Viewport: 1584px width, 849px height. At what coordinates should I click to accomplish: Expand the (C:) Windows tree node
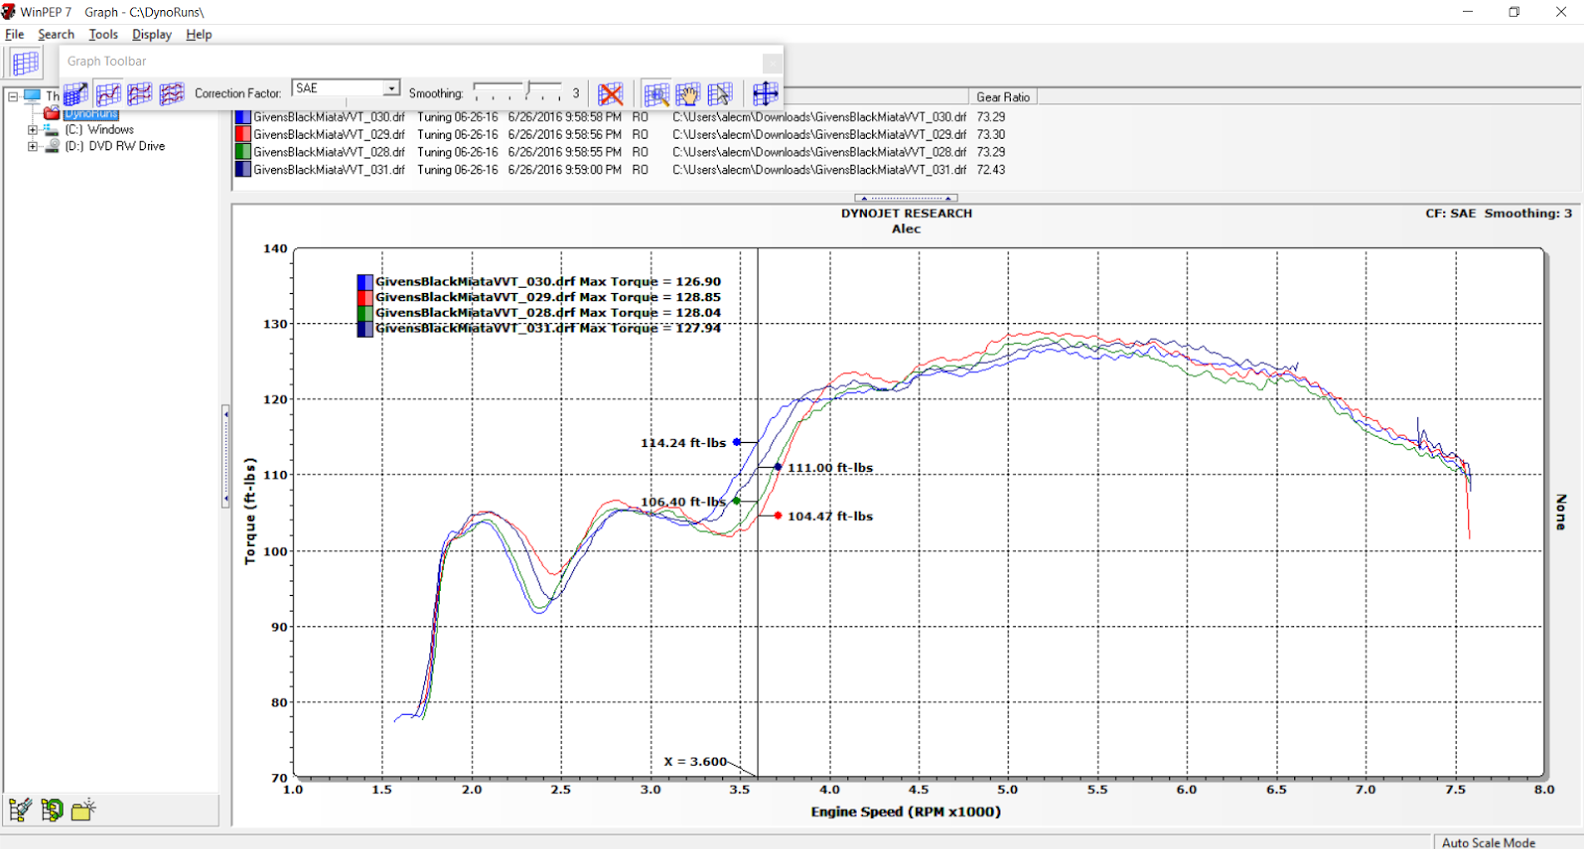pos(32,130)
